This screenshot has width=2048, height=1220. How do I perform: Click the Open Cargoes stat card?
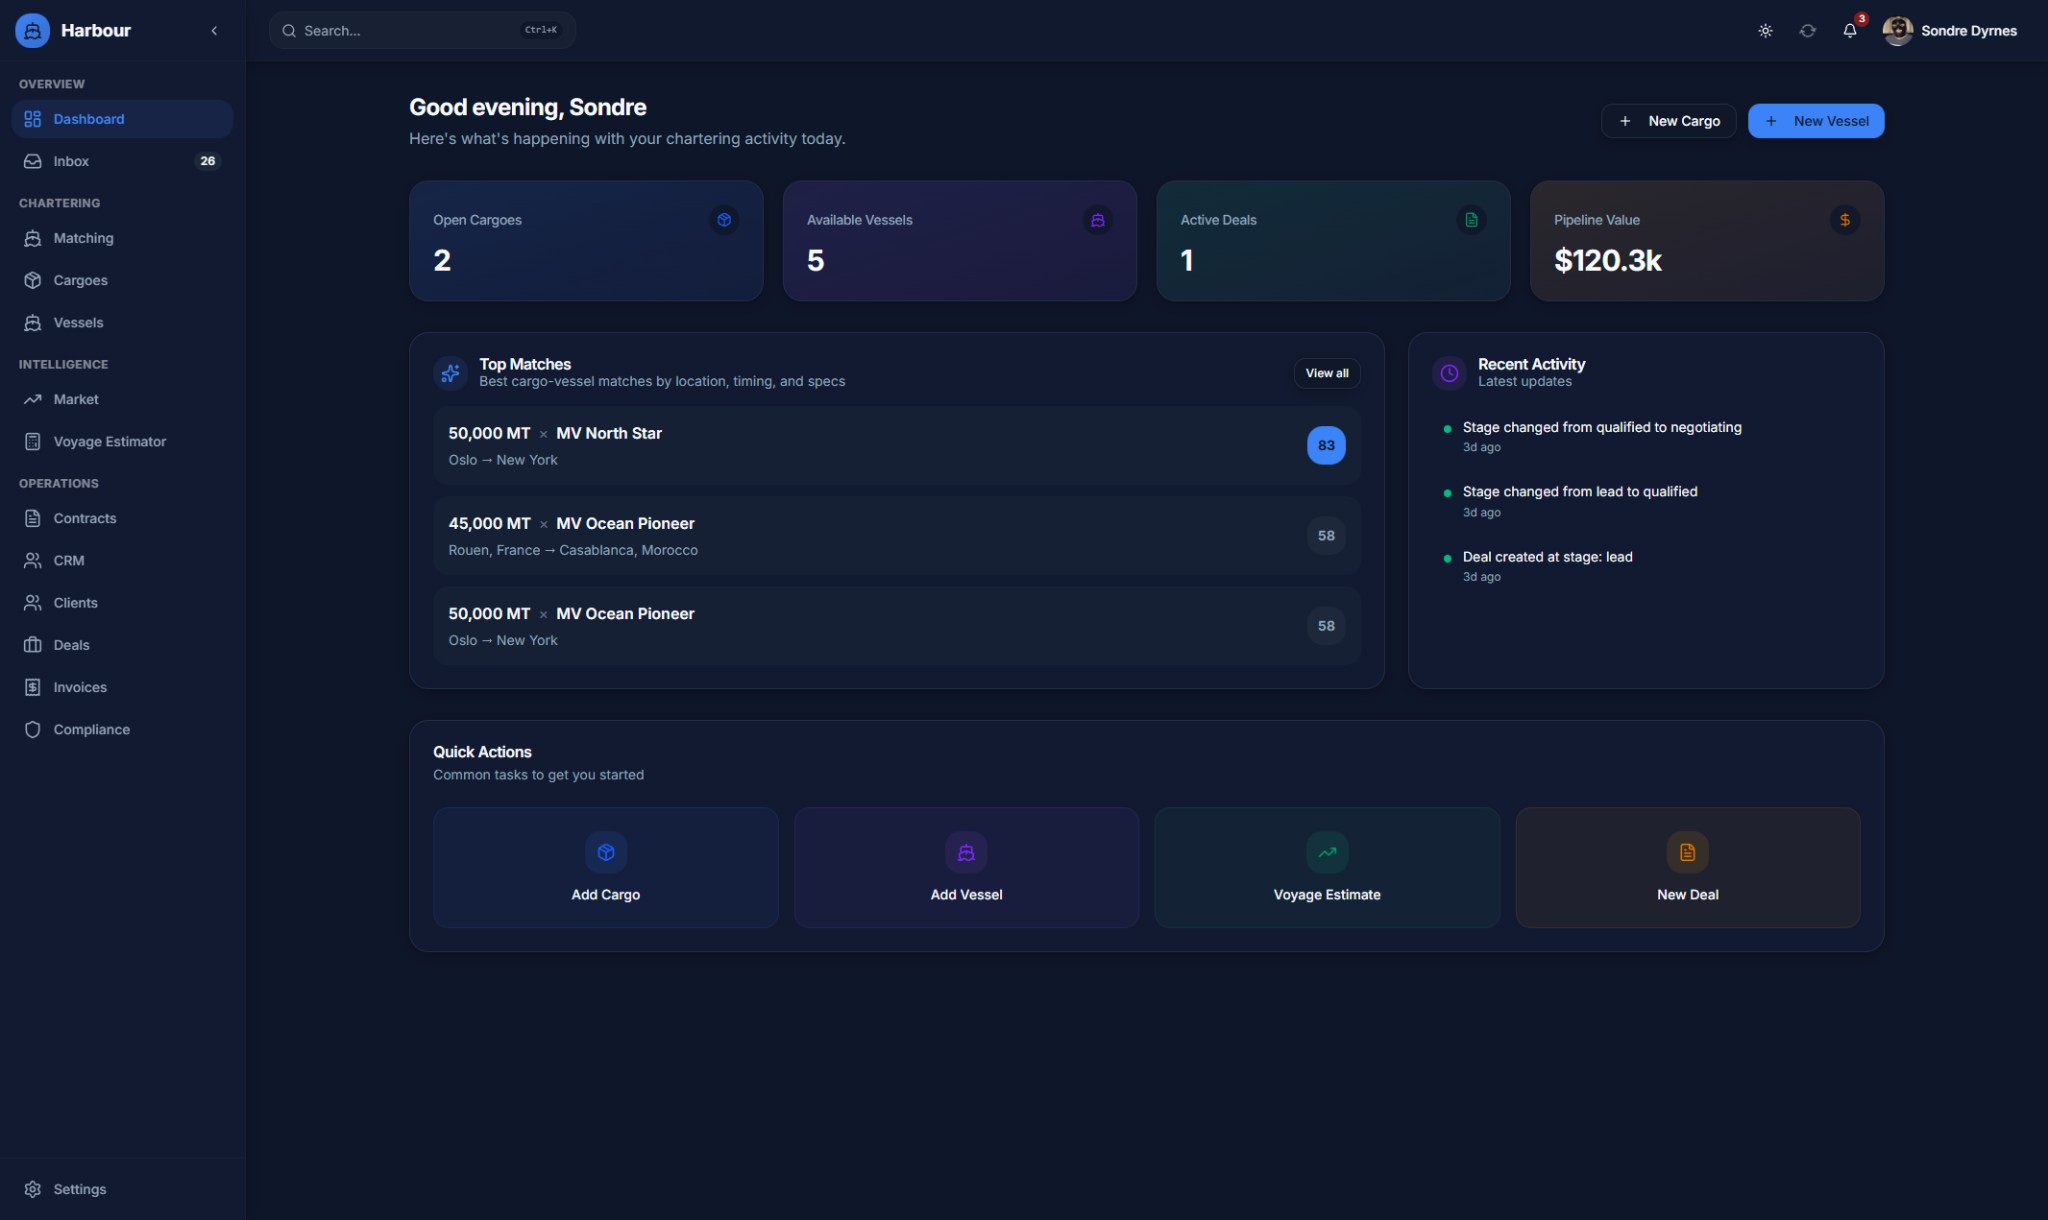tap(585, 241)
